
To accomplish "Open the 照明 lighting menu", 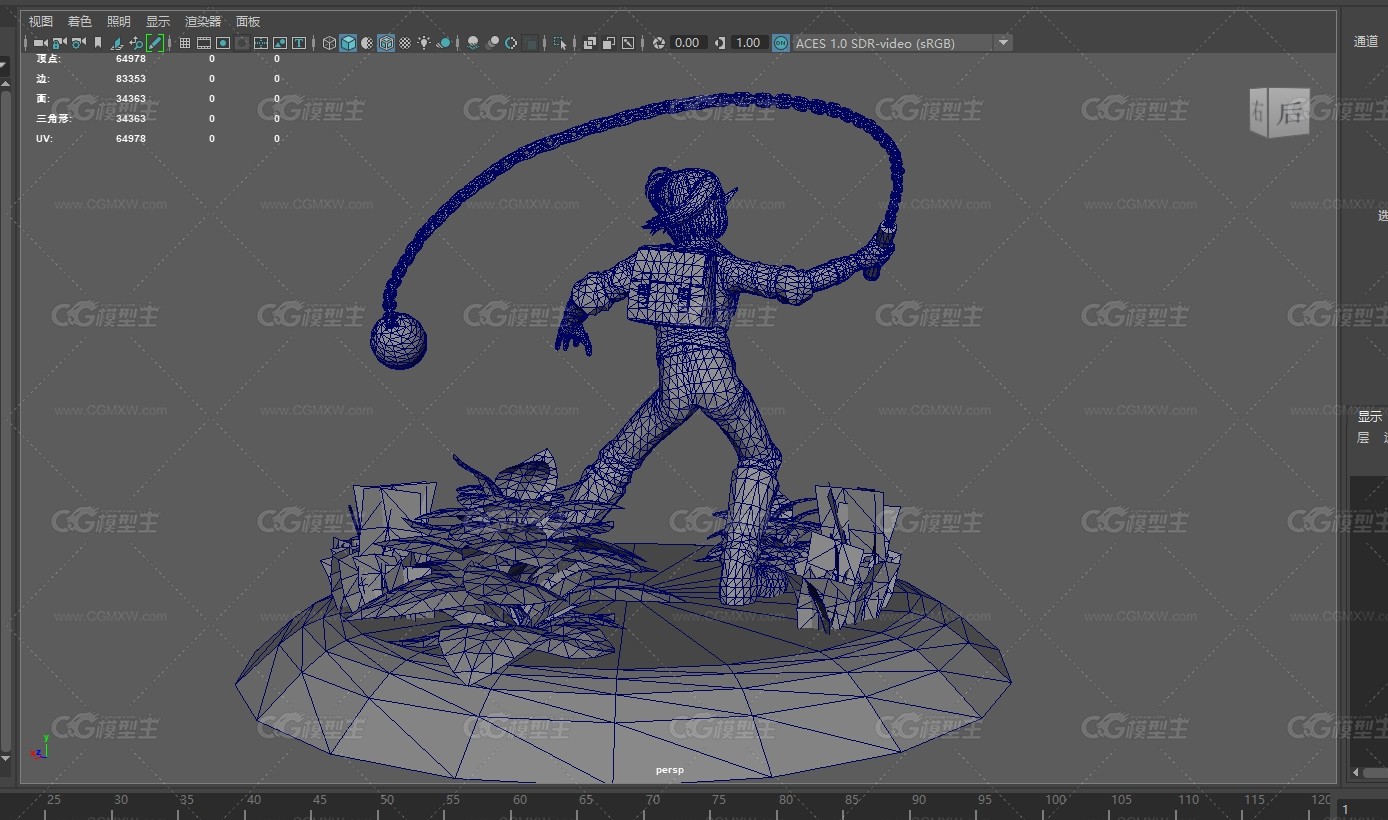I will (x=119, y=21).
